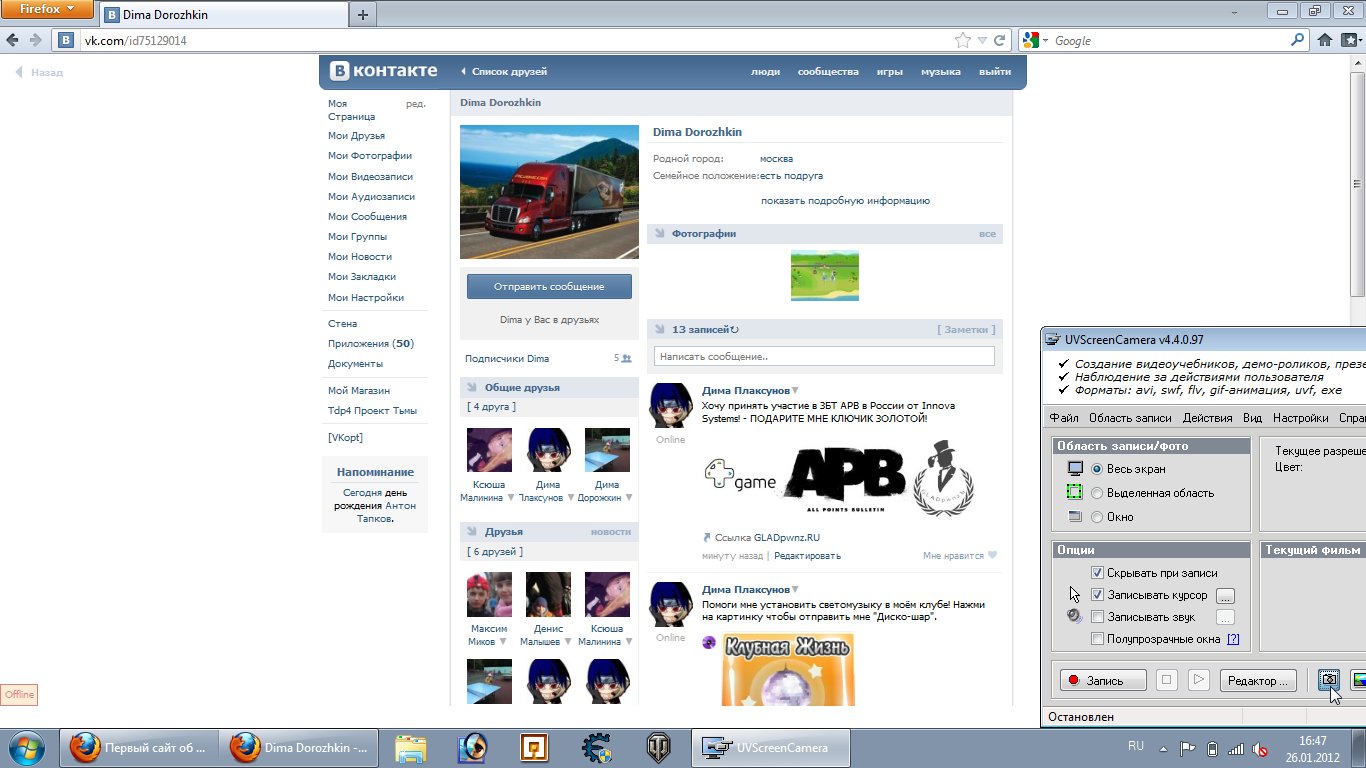Open the 'Действия' menu in UVScreenCamera
The height and width of the screenshot is (768, 1366).
pos(1207,418)
